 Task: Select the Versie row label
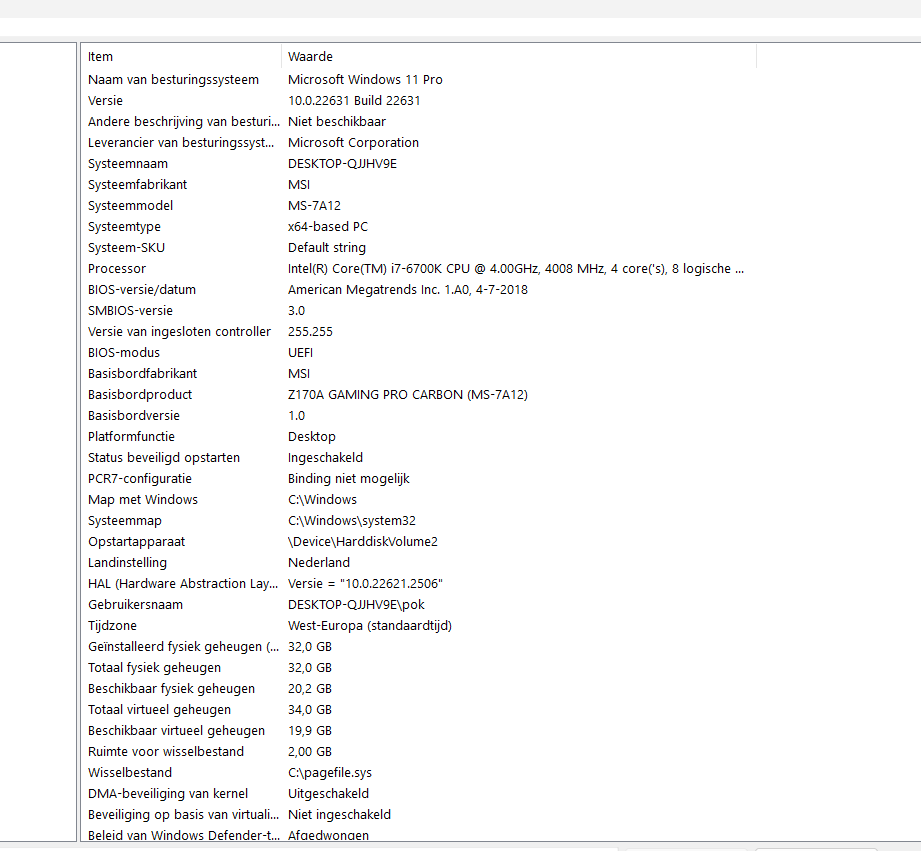click(x=105, y=101)
